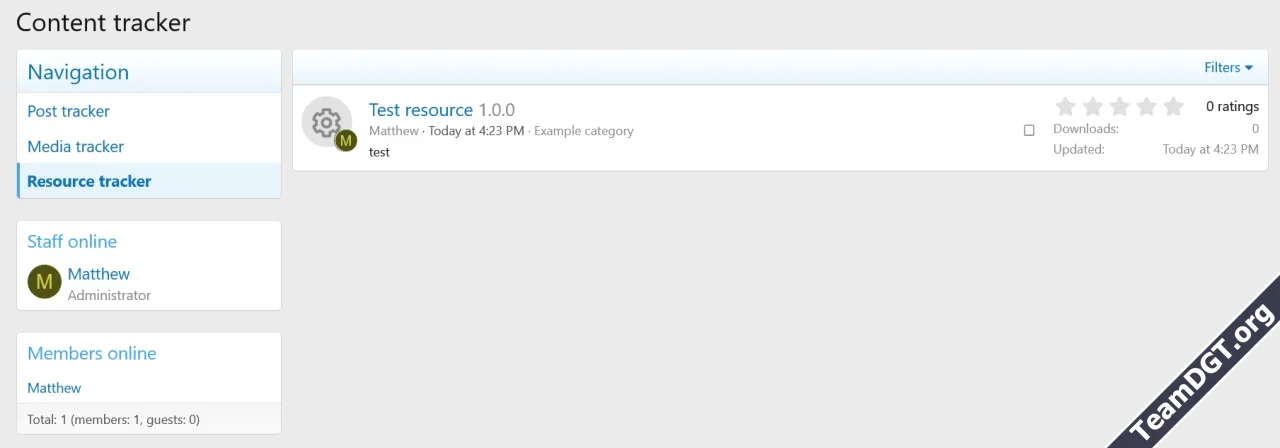
Task: Rate Test resource one star
Action: click(1066, 106)
